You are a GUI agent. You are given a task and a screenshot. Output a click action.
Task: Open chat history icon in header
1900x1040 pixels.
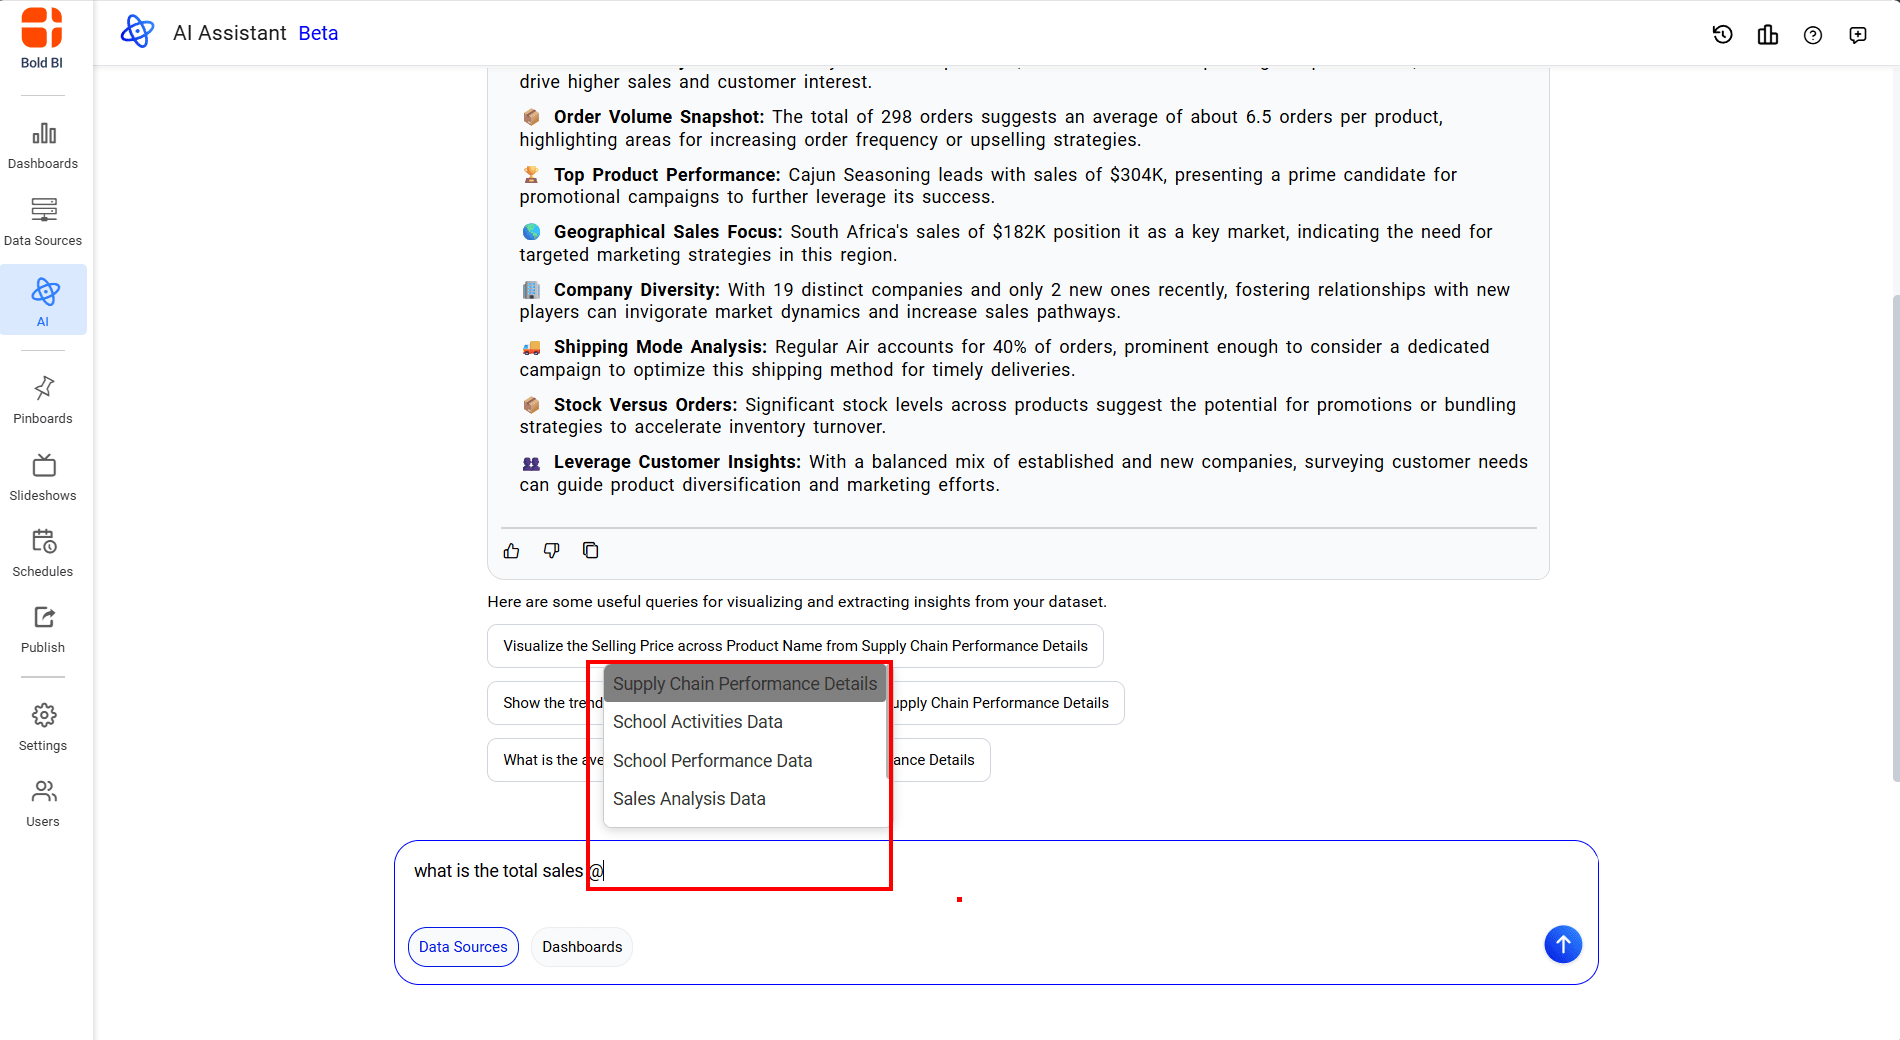1722,35
